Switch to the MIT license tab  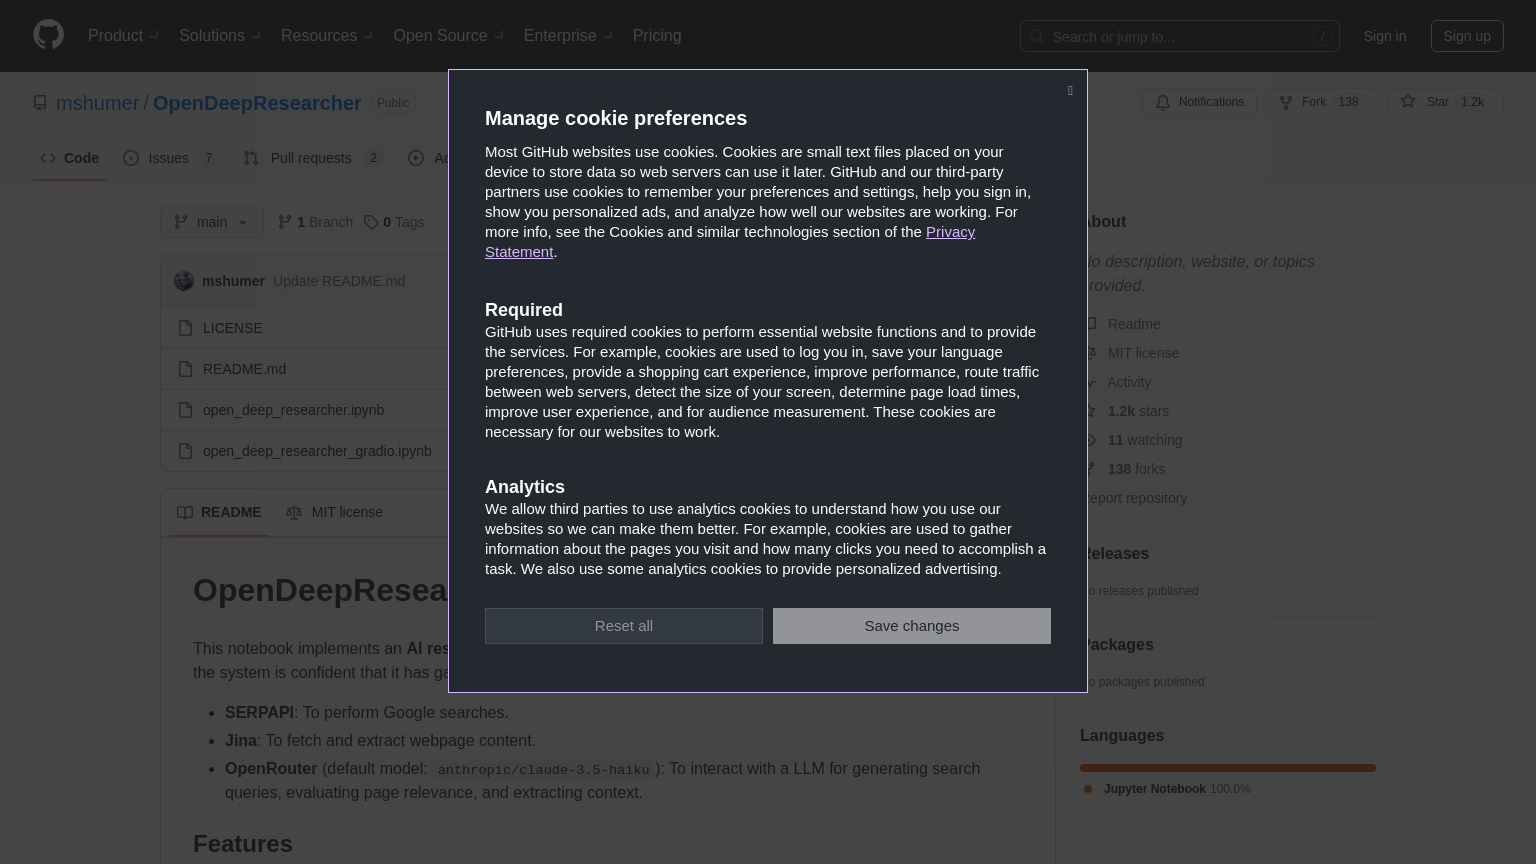tap(335, 512)
